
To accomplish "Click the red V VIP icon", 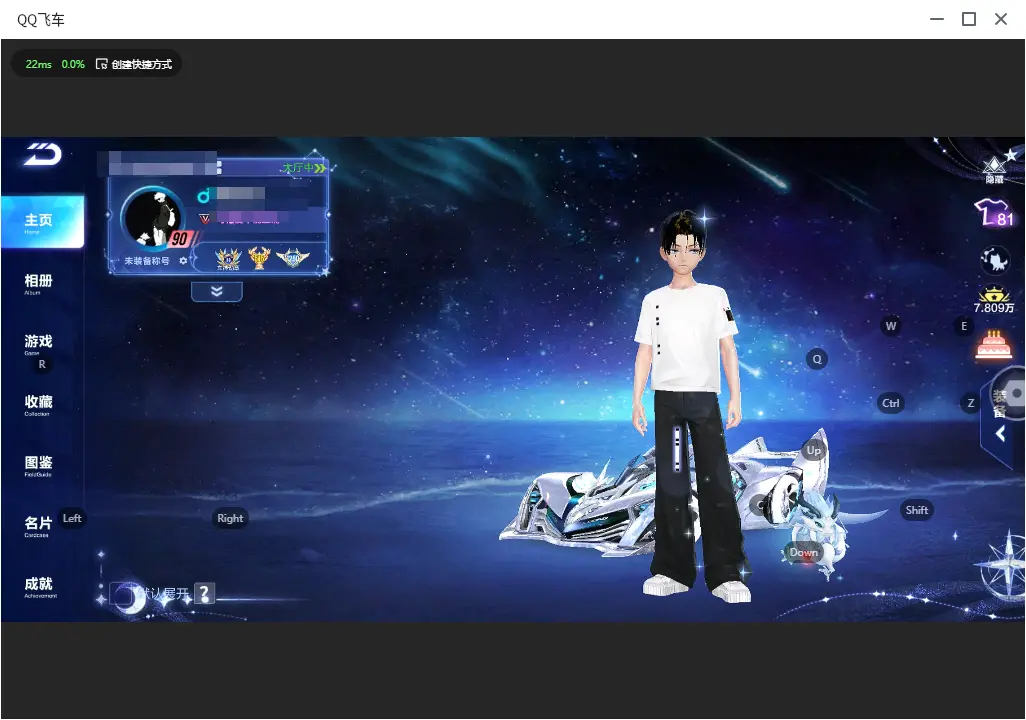I will pos(204,219).
